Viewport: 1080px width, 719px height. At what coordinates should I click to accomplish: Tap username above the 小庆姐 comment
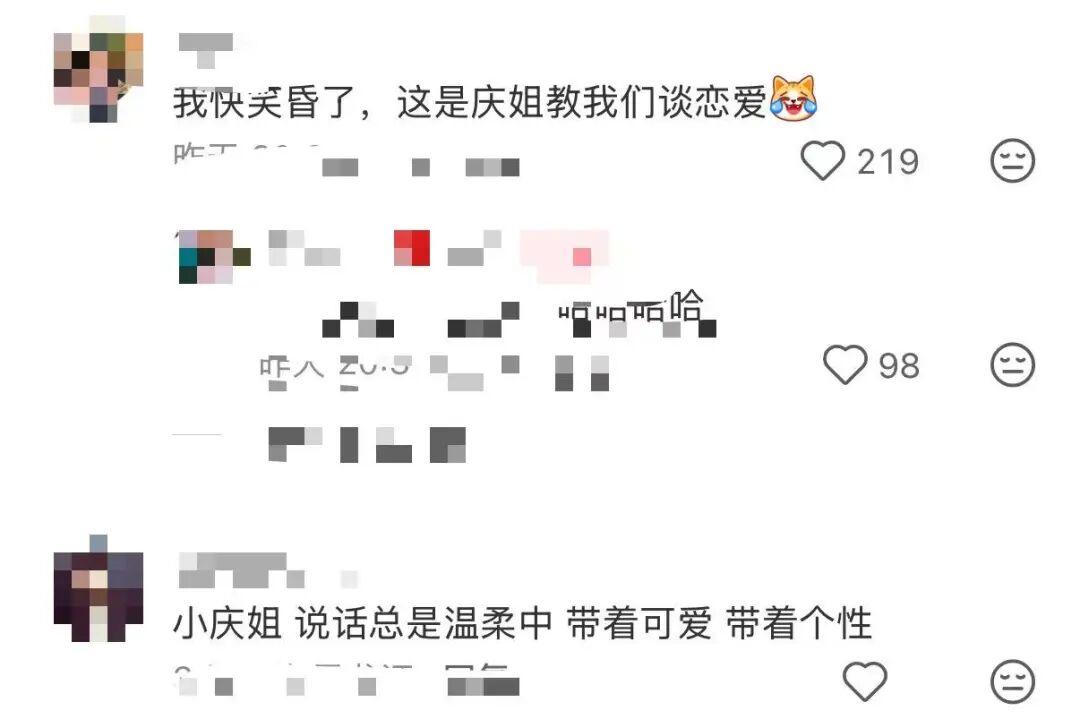pos(241,570)
